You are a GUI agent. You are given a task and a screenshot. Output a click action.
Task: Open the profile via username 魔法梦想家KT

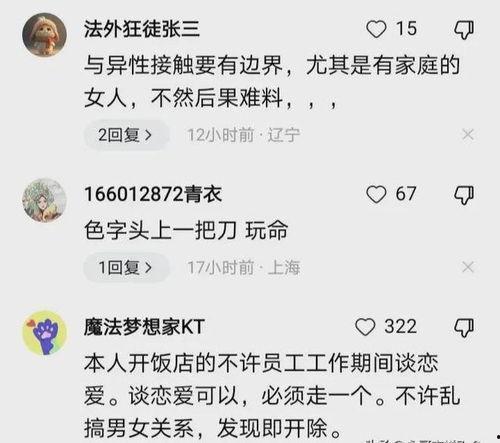144,327
